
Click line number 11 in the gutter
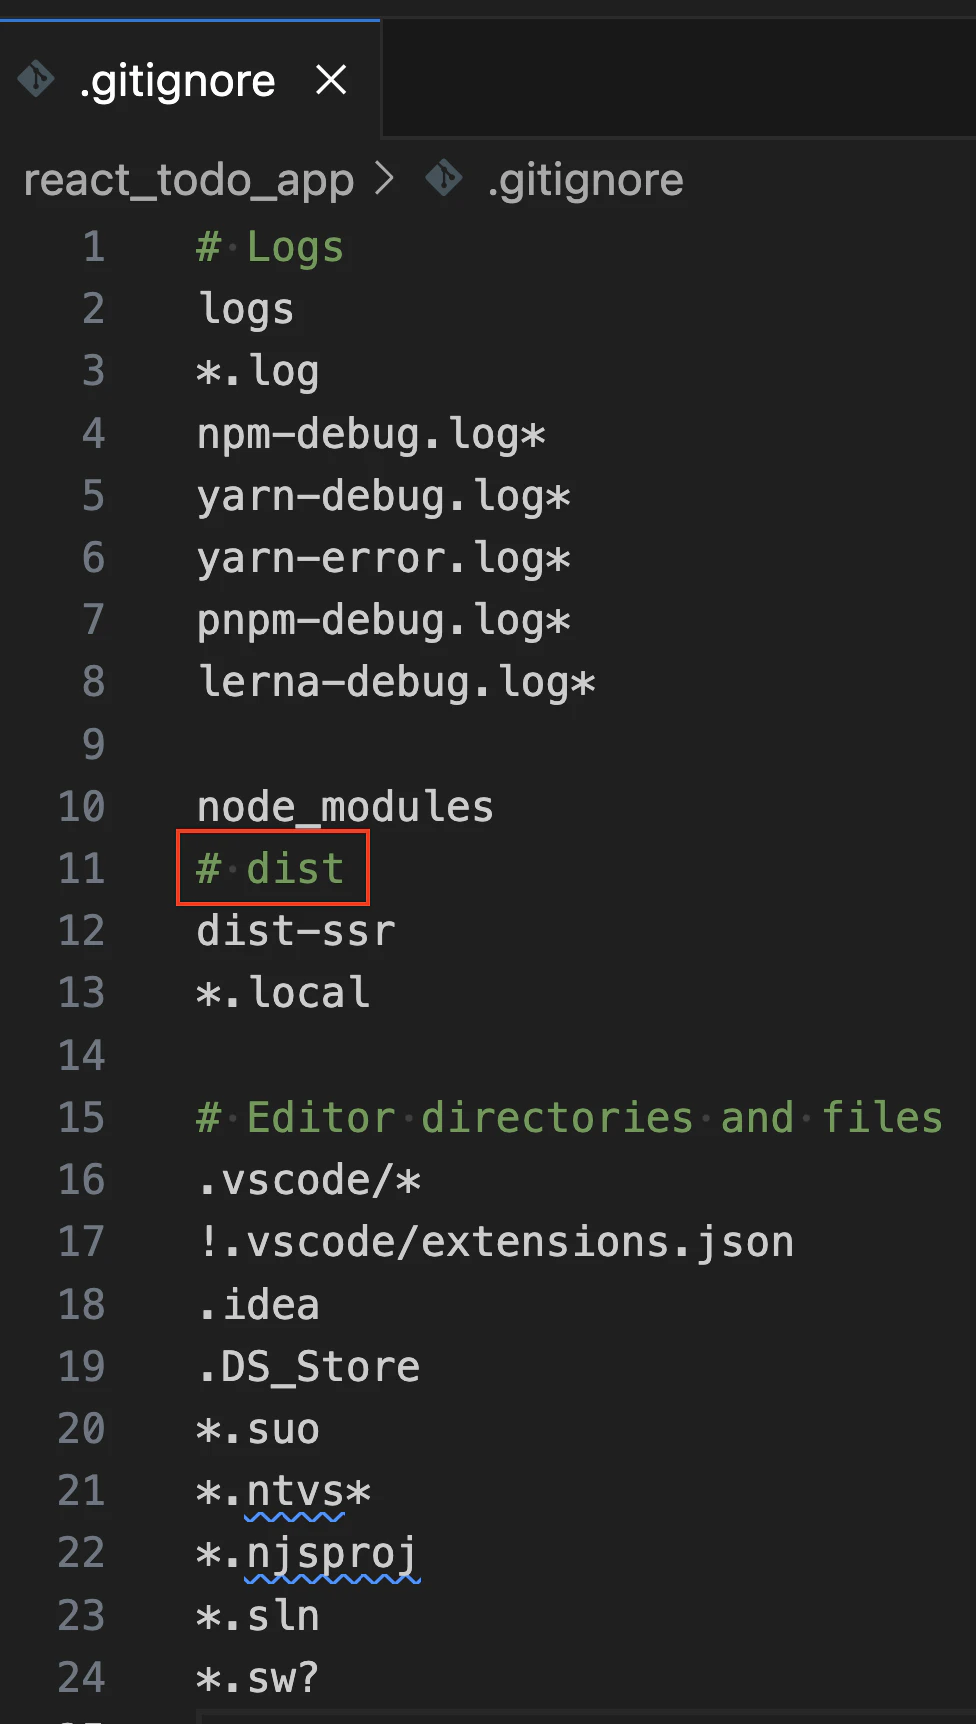pos(81,868)
